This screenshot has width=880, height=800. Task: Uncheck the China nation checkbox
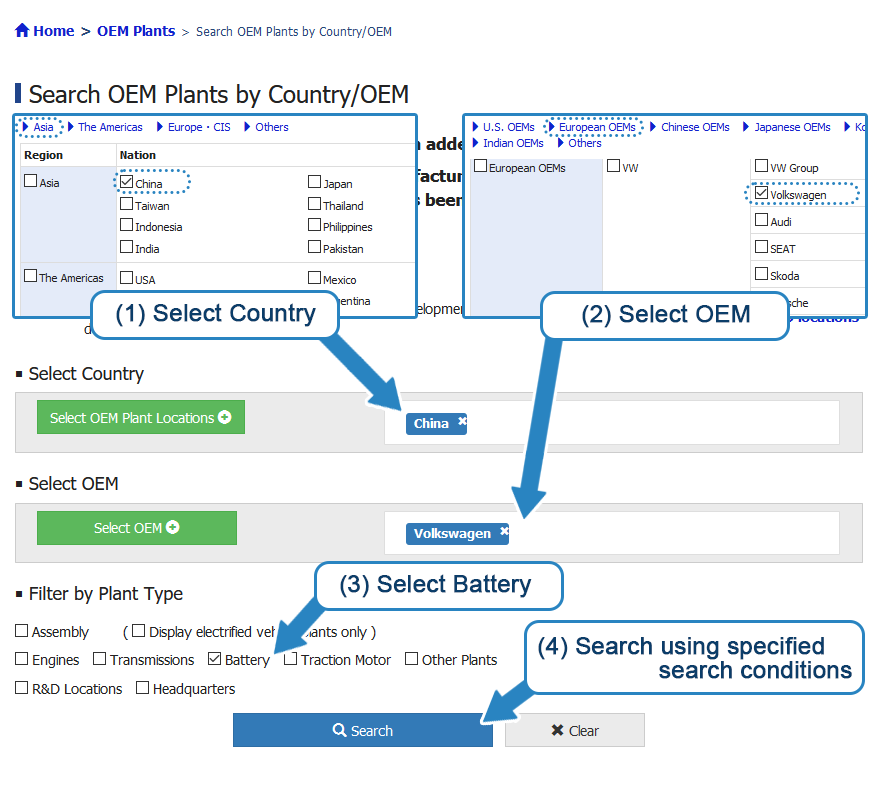click(126, 182)
